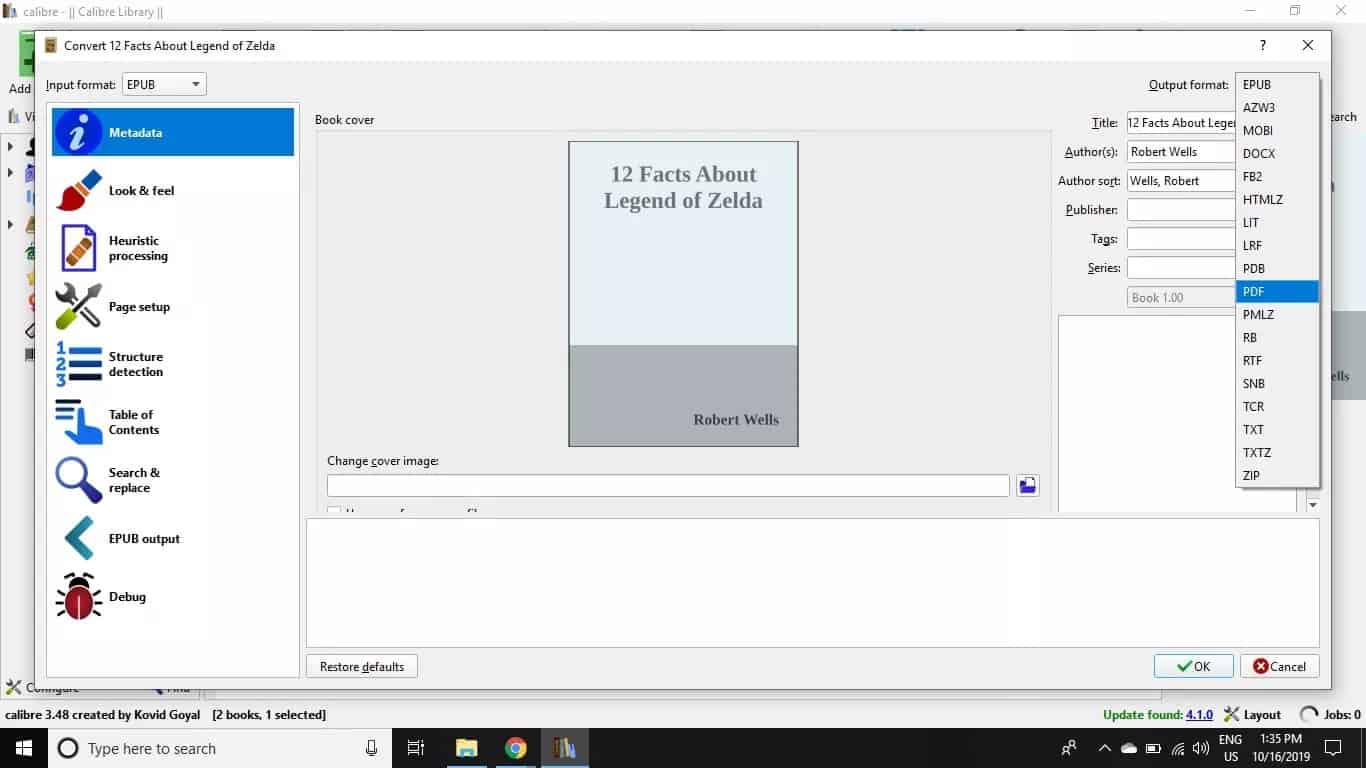Screen dimensions: 1366x768
Task: Choose ZIP output format
Action: 1277,476
